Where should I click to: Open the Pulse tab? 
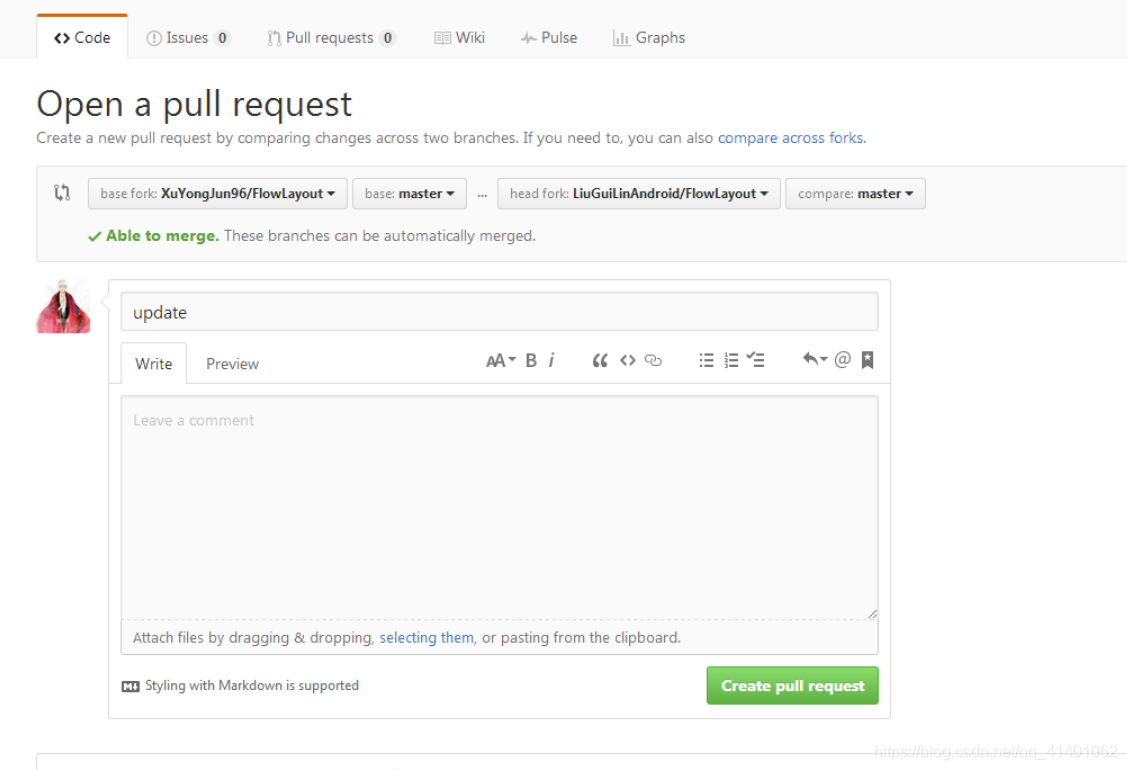point(548,37)
